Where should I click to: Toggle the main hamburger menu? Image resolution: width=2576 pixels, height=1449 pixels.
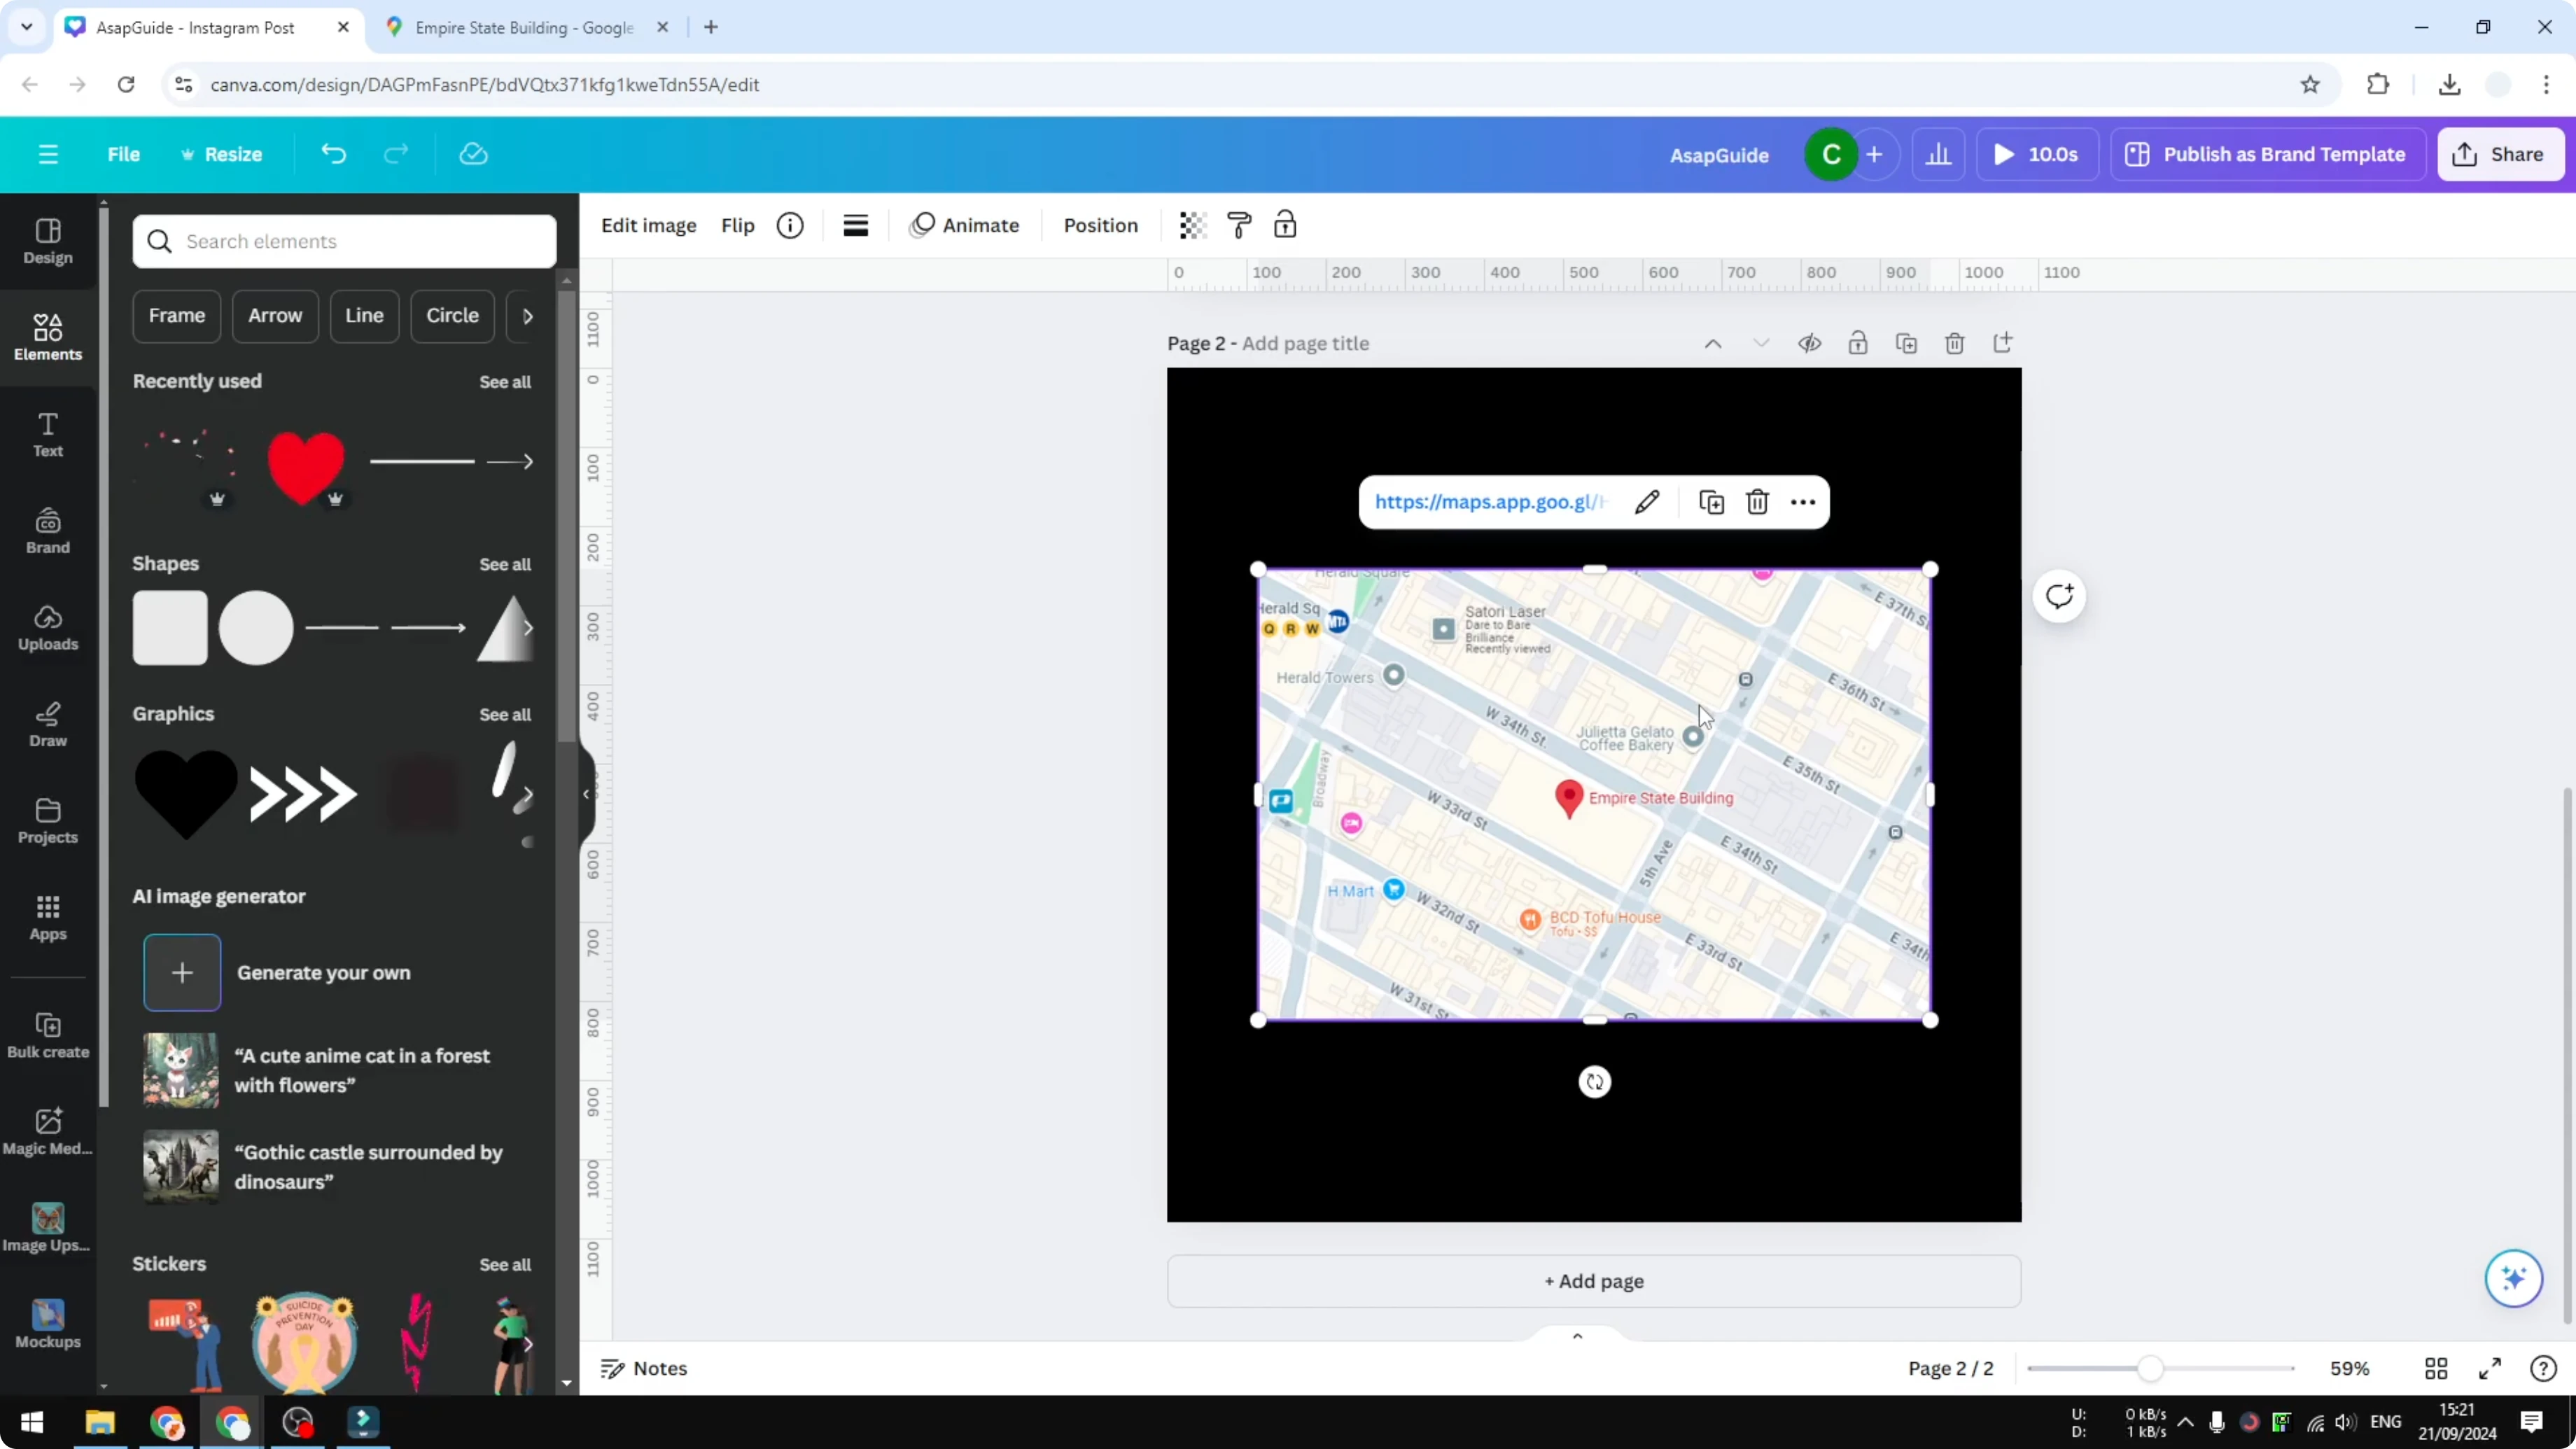(48, 154)
